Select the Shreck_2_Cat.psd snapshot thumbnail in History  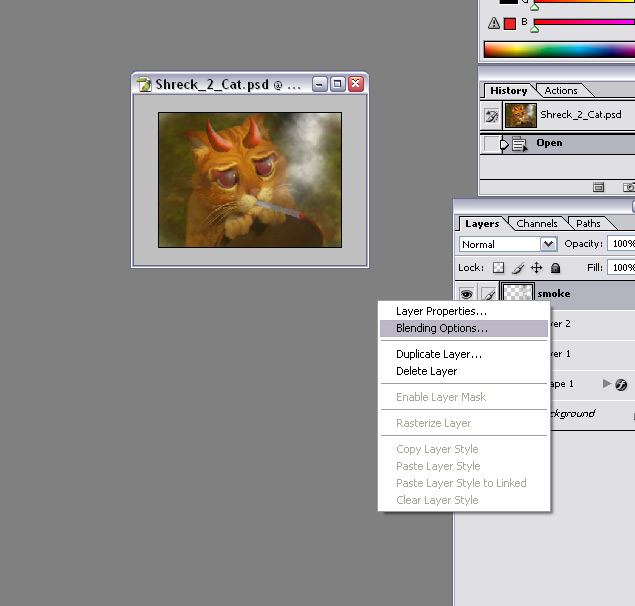[x=521, y=115]
